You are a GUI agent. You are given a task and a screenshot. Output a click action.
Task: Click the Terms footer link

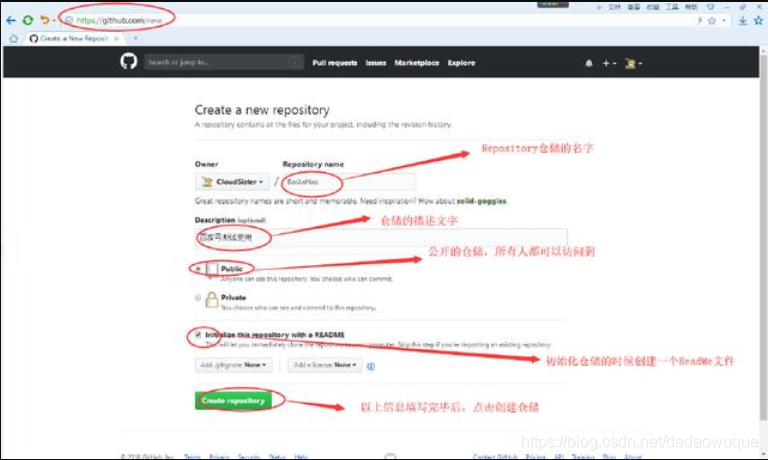[192, 457]
